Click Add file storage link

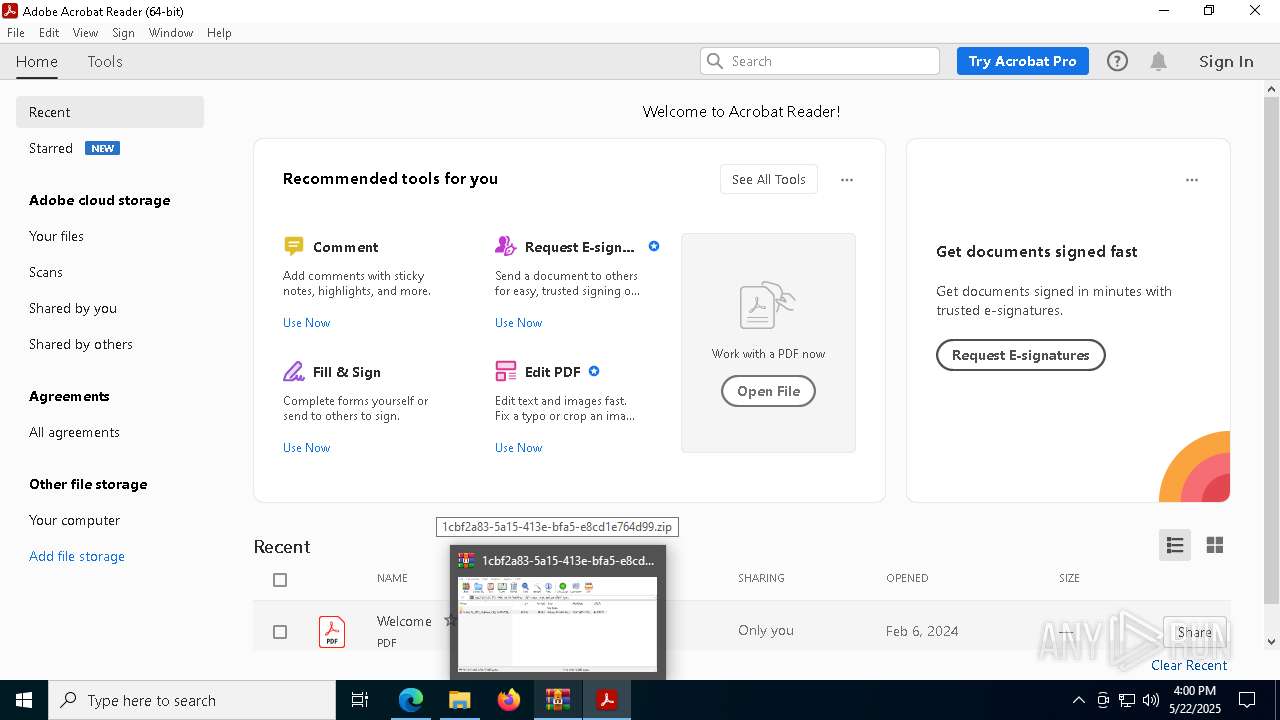[x=77, y=556]
